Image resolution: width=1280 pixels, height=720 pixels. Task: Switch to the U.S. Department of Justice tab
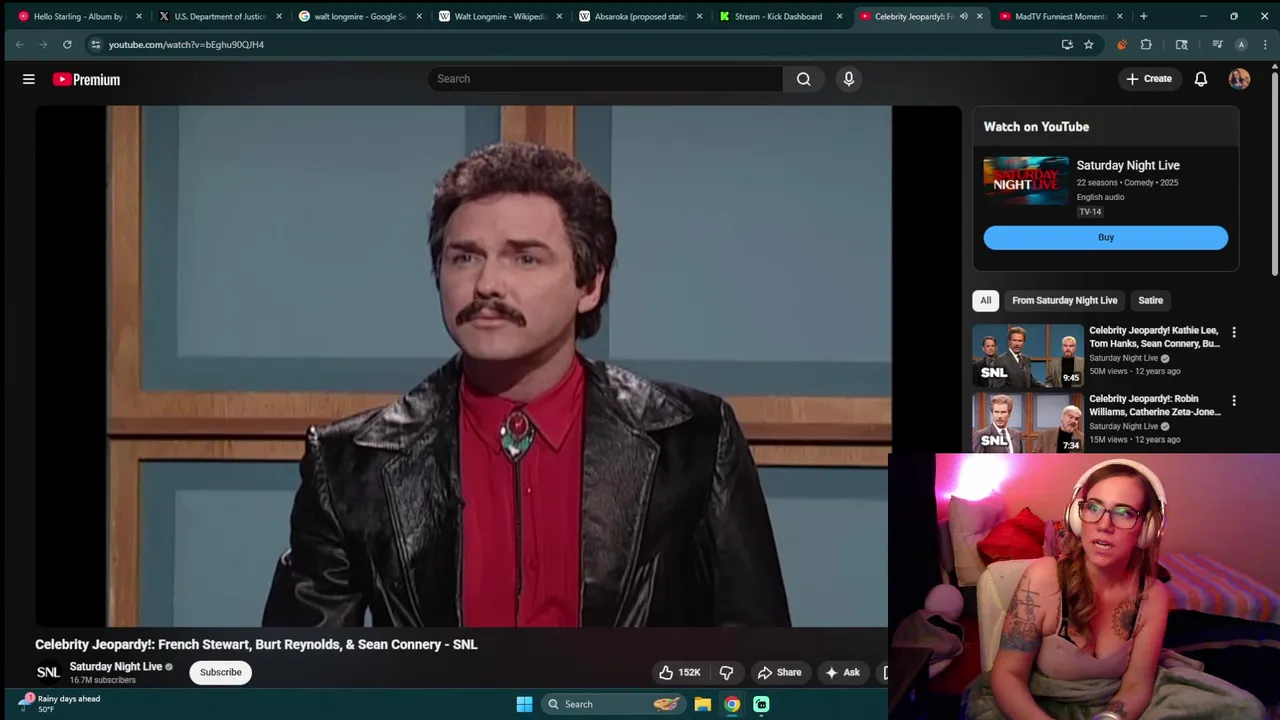tap(218, 16)
